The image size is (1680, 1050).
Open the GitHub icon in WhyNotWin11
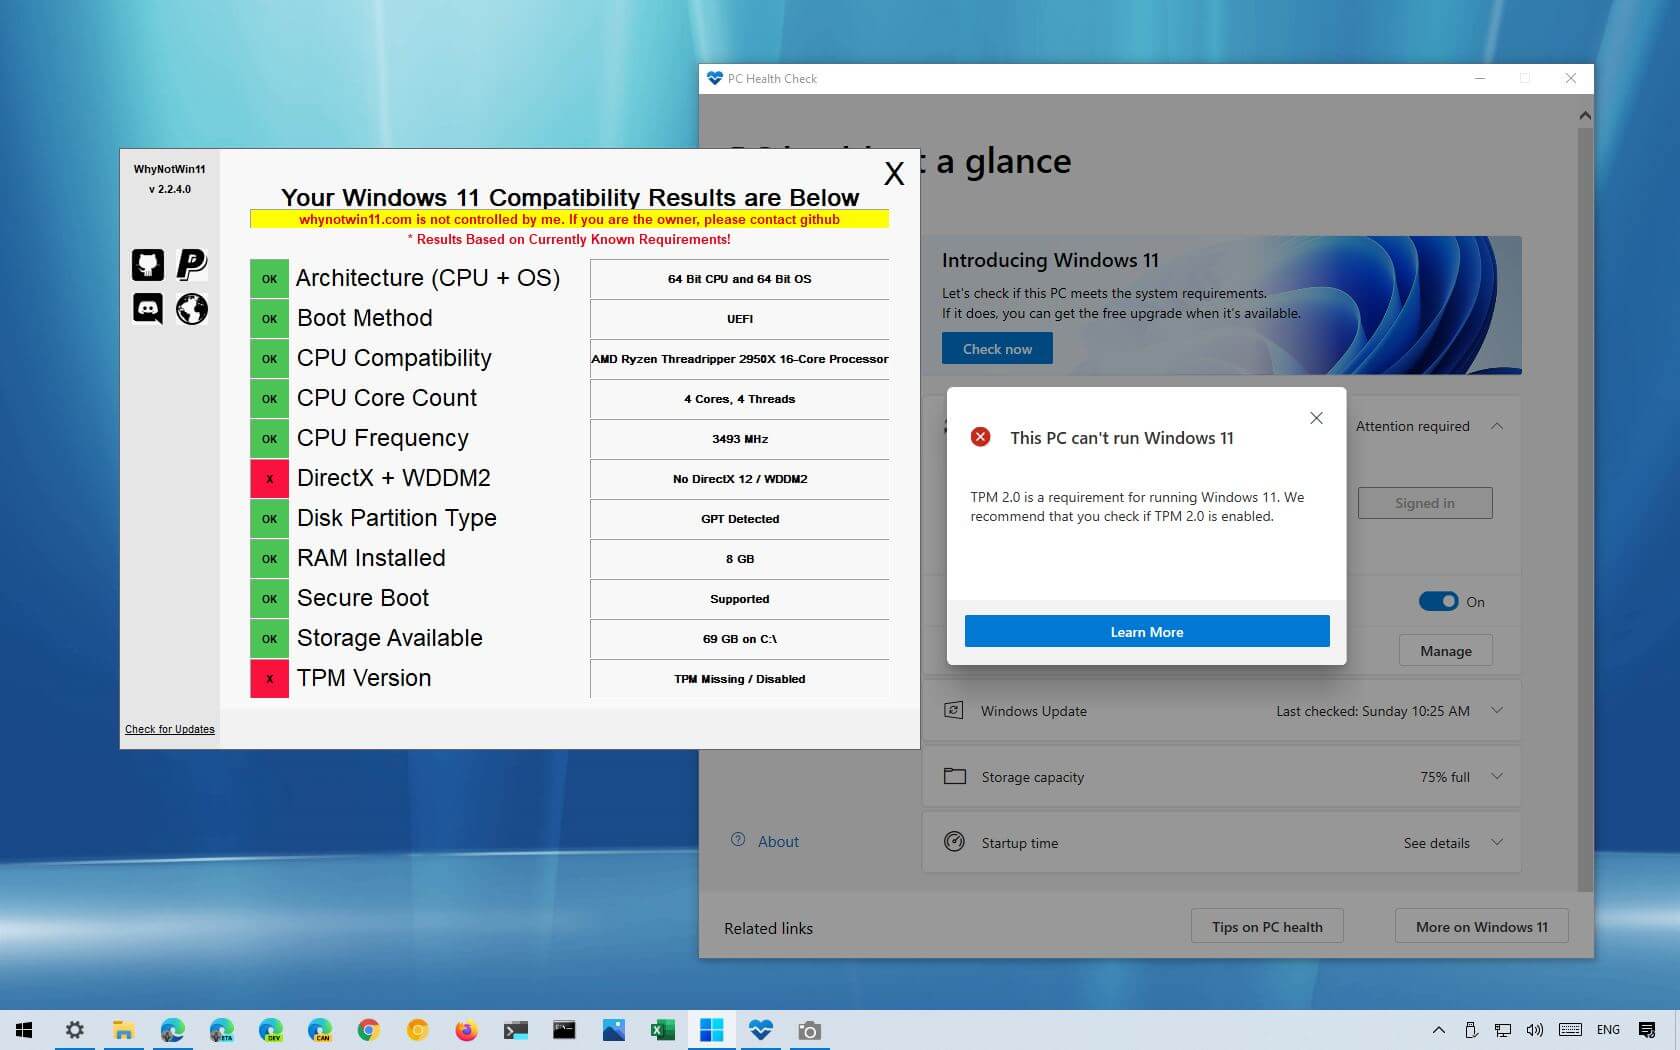tap(148, 265)
